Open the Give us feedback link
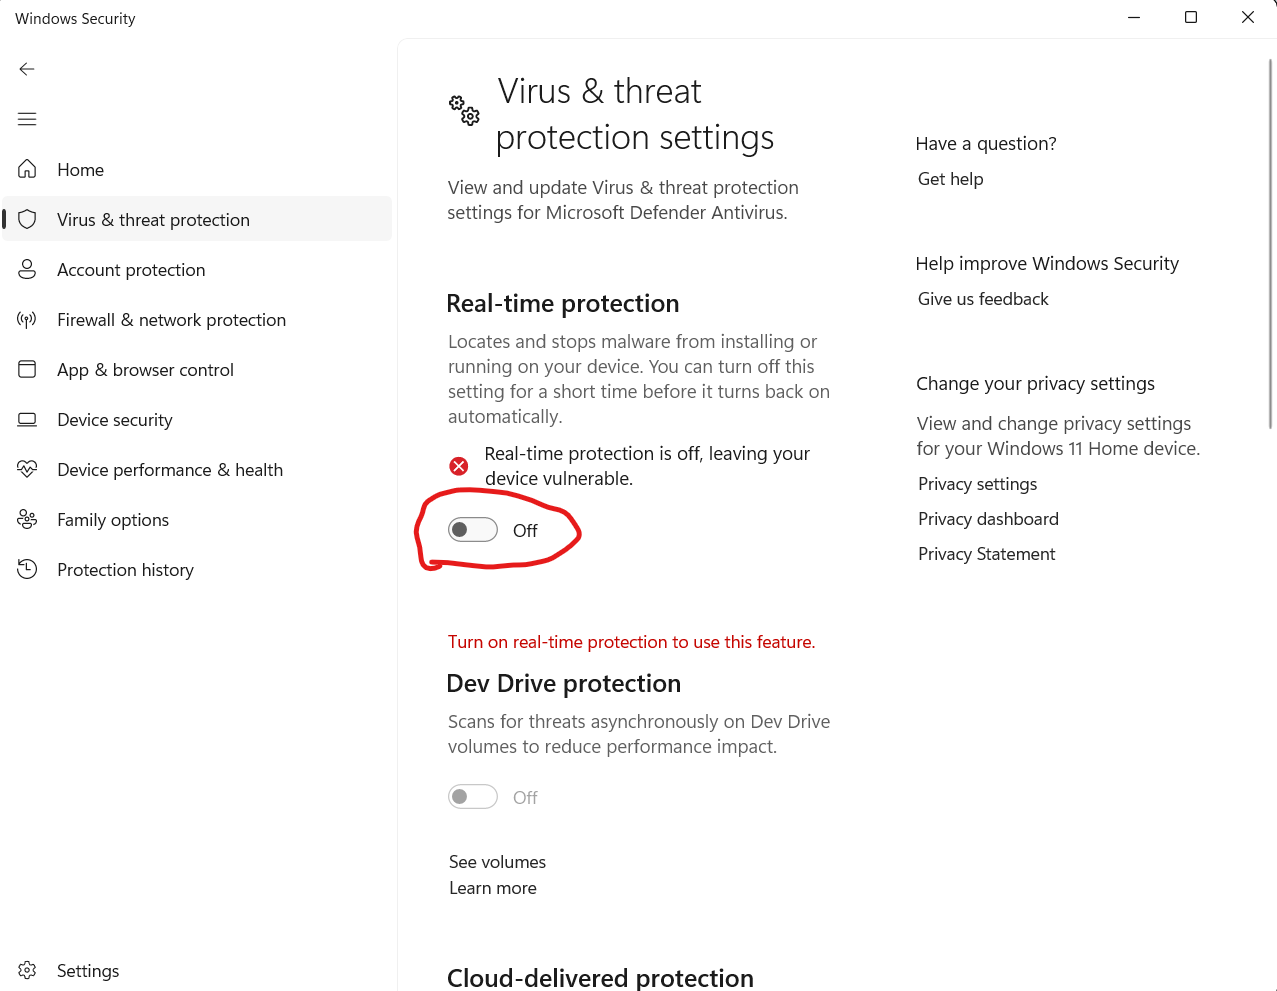1277x991 pixels. 983,299
